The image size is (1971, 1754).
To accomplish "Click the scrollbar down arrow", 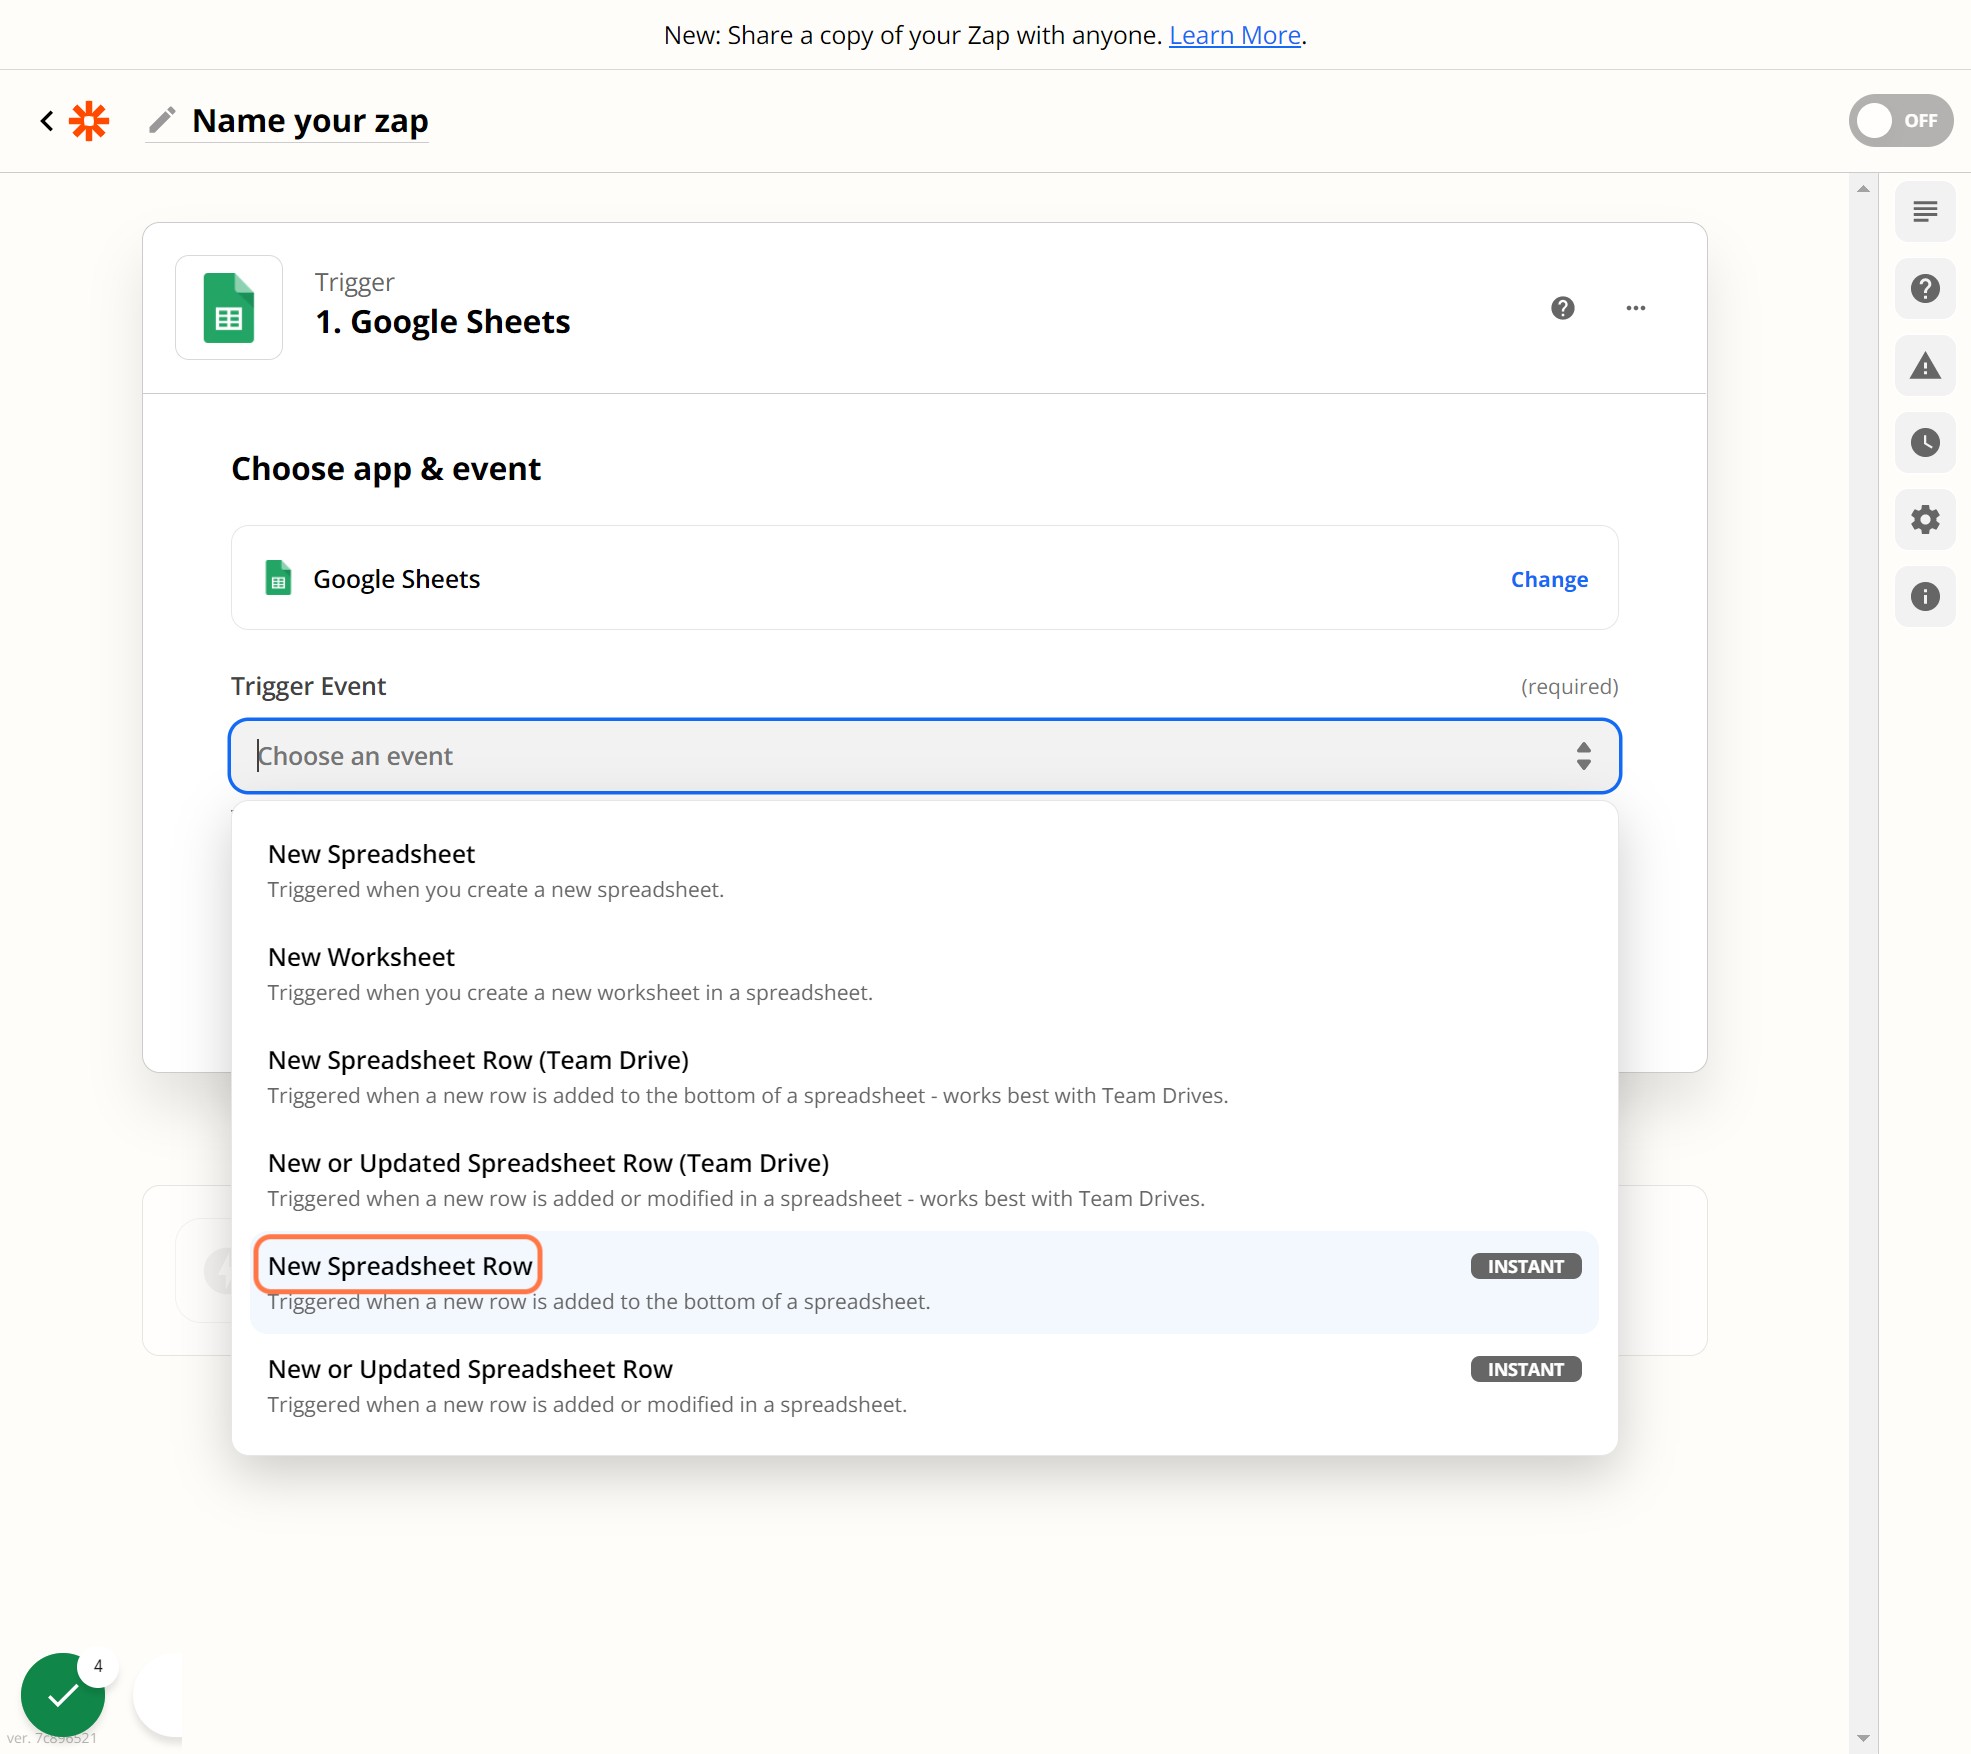I will click(x=1863, y=1738).
